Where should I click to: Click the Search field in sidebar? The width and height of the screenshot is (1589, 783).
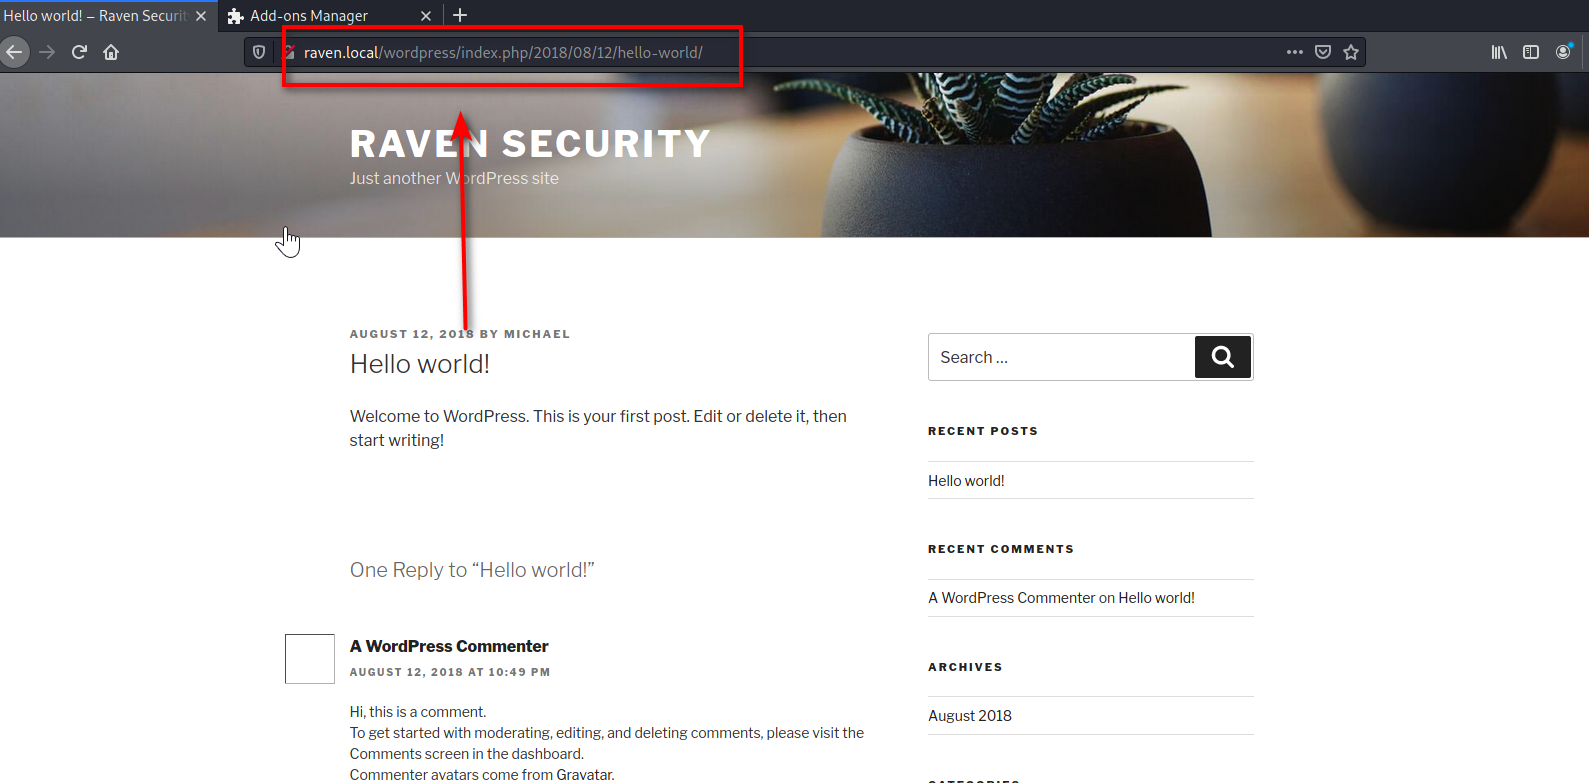1062,357
